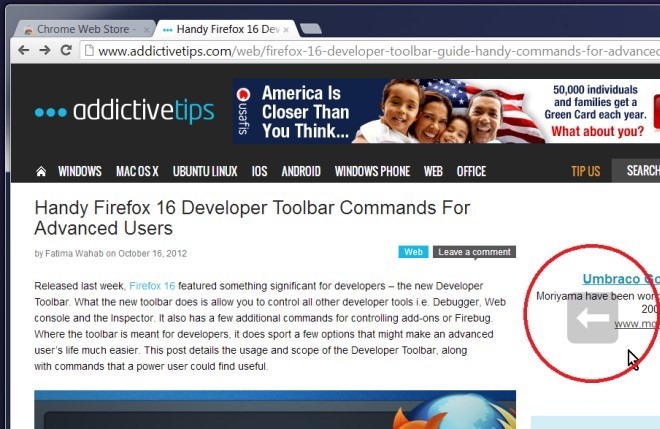Open author Fatima Wahab's page
The width and height of the screenshot is (660, 429).
[74, 253]
